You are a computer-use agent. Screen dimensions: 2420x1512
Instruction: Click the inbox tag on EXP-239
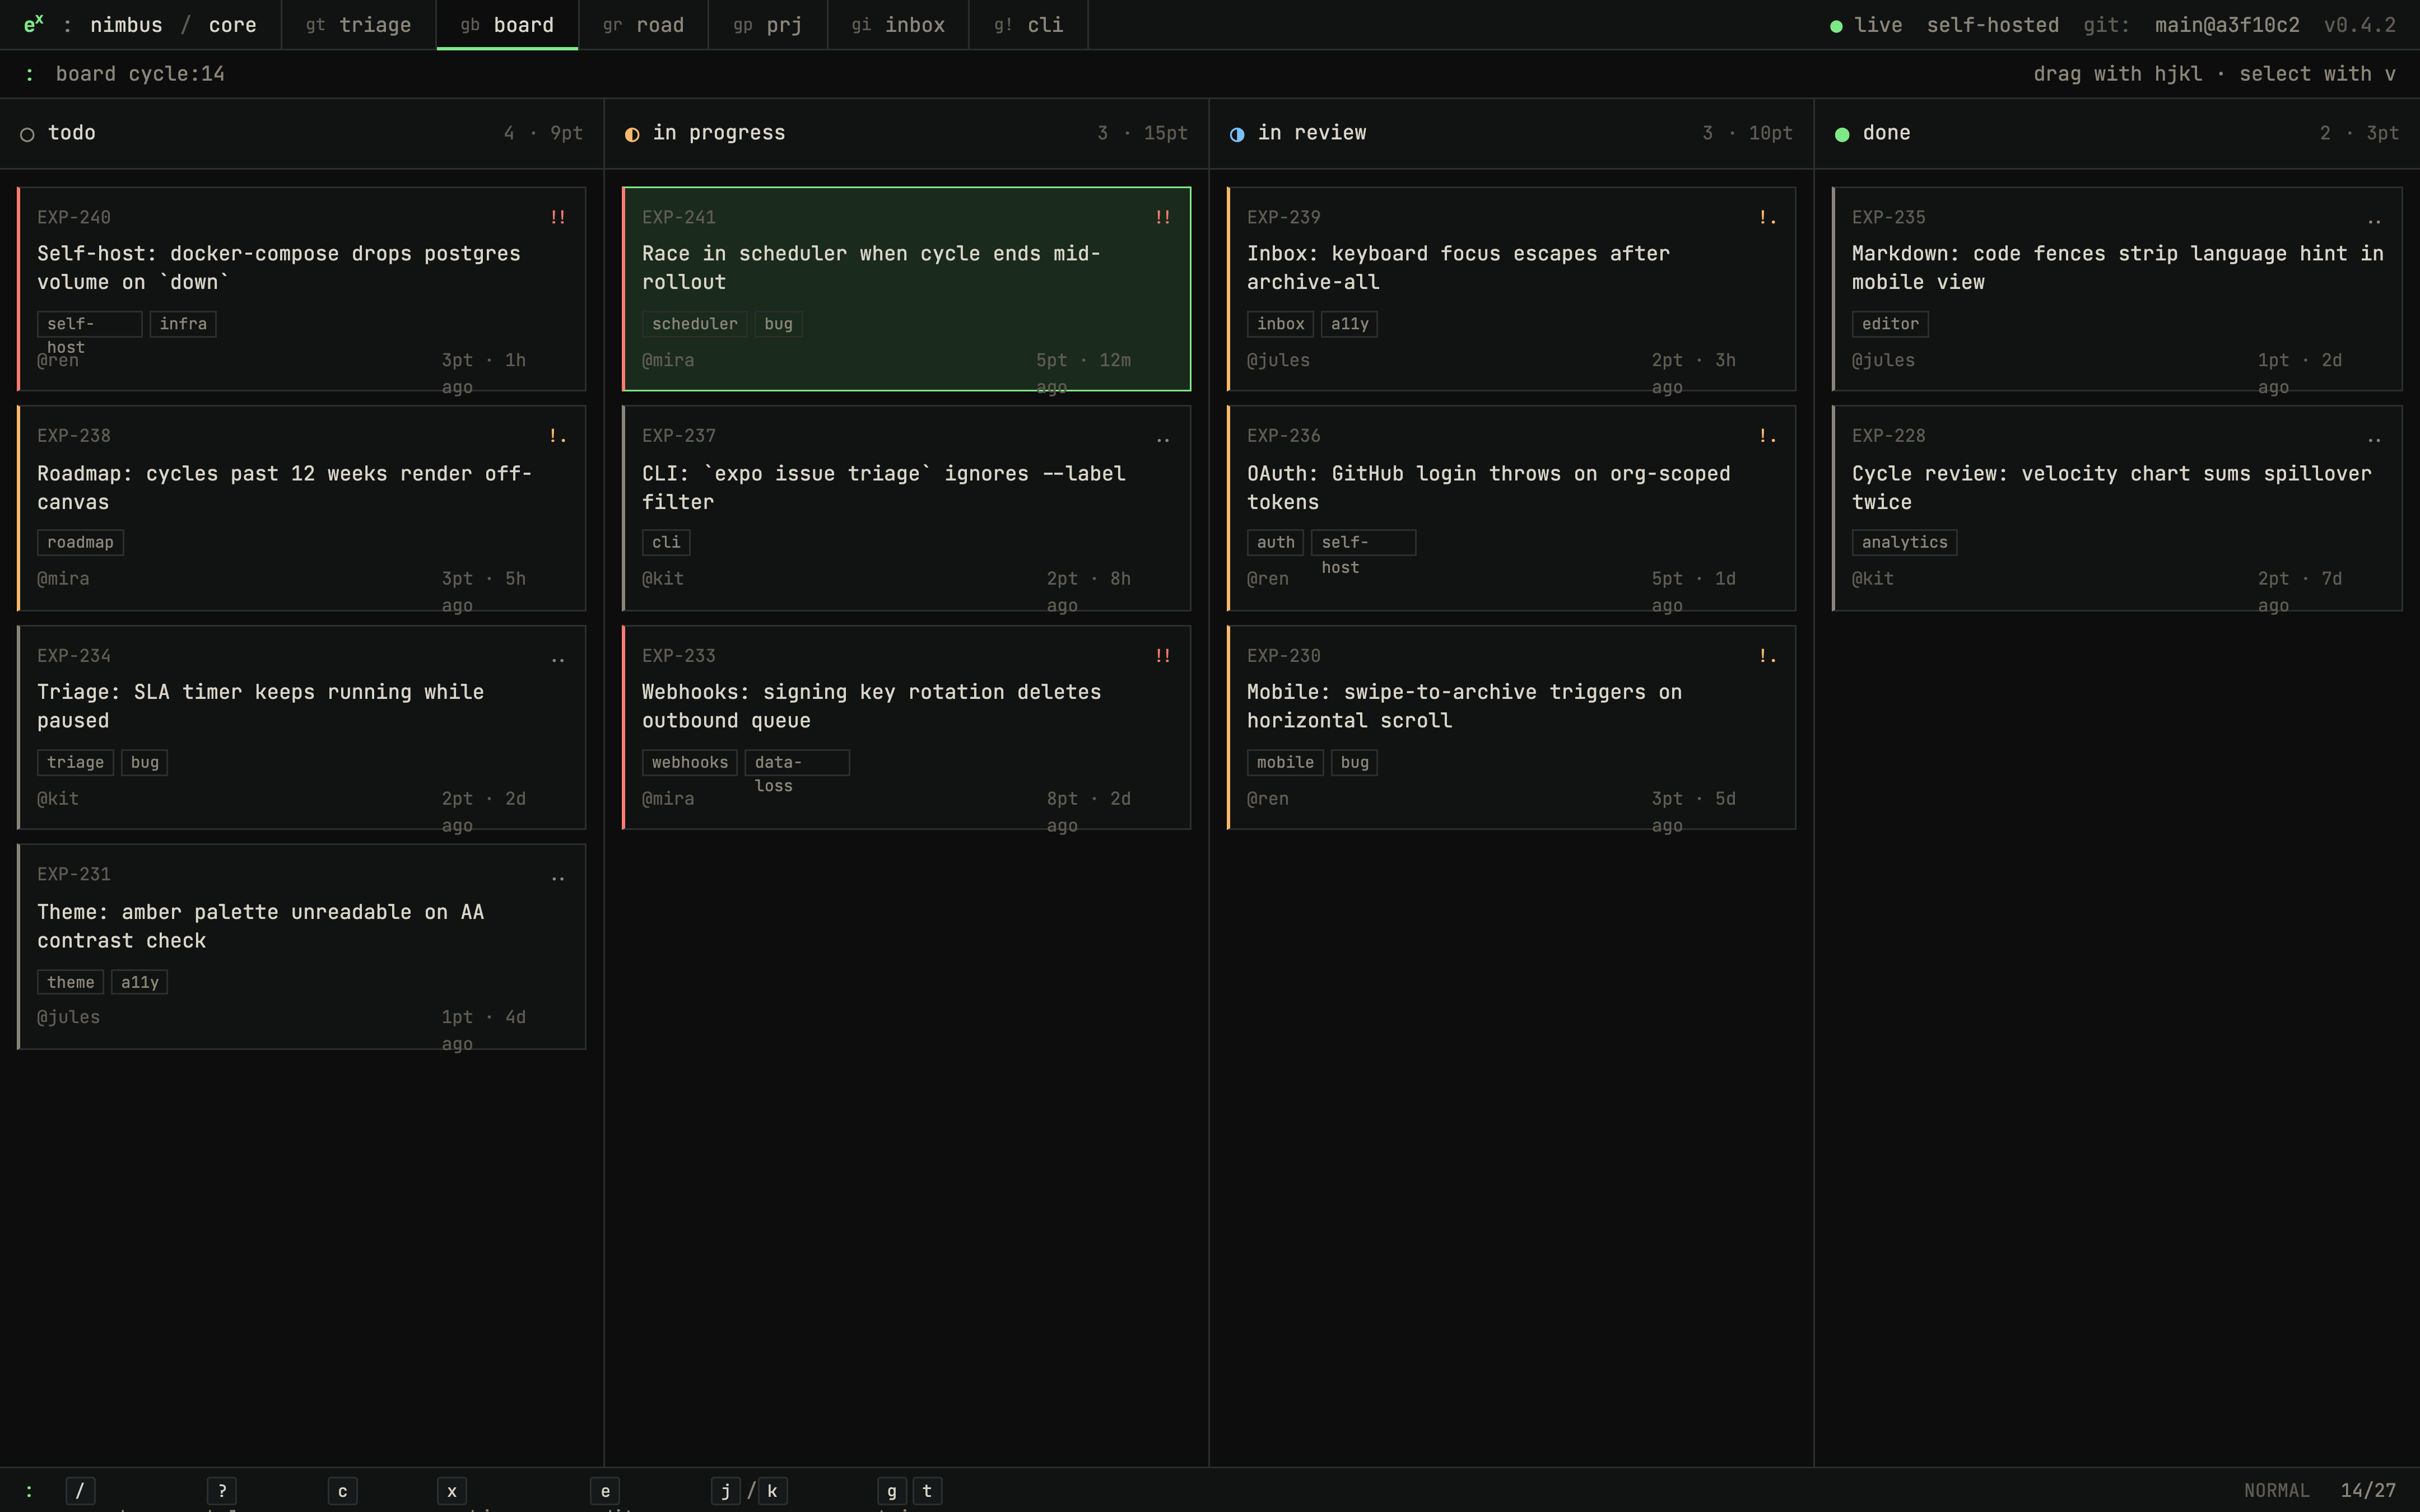click(1280, 324)
